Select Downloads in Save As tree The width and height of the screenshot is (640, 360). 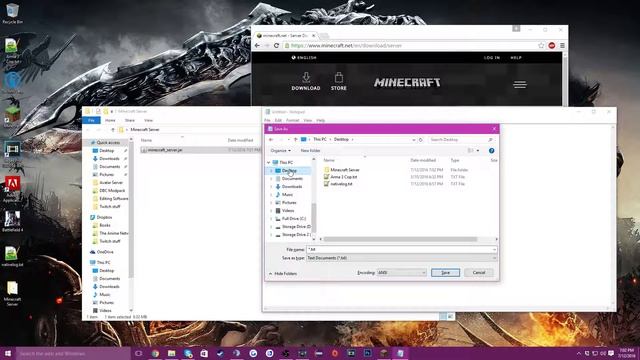point(292,187)
